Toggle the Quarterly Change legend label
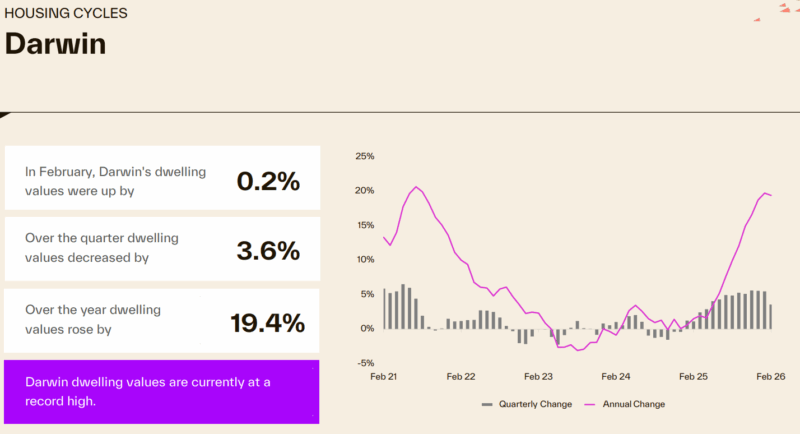This screenshot has width=800, height=434. [x=534, y=404]
